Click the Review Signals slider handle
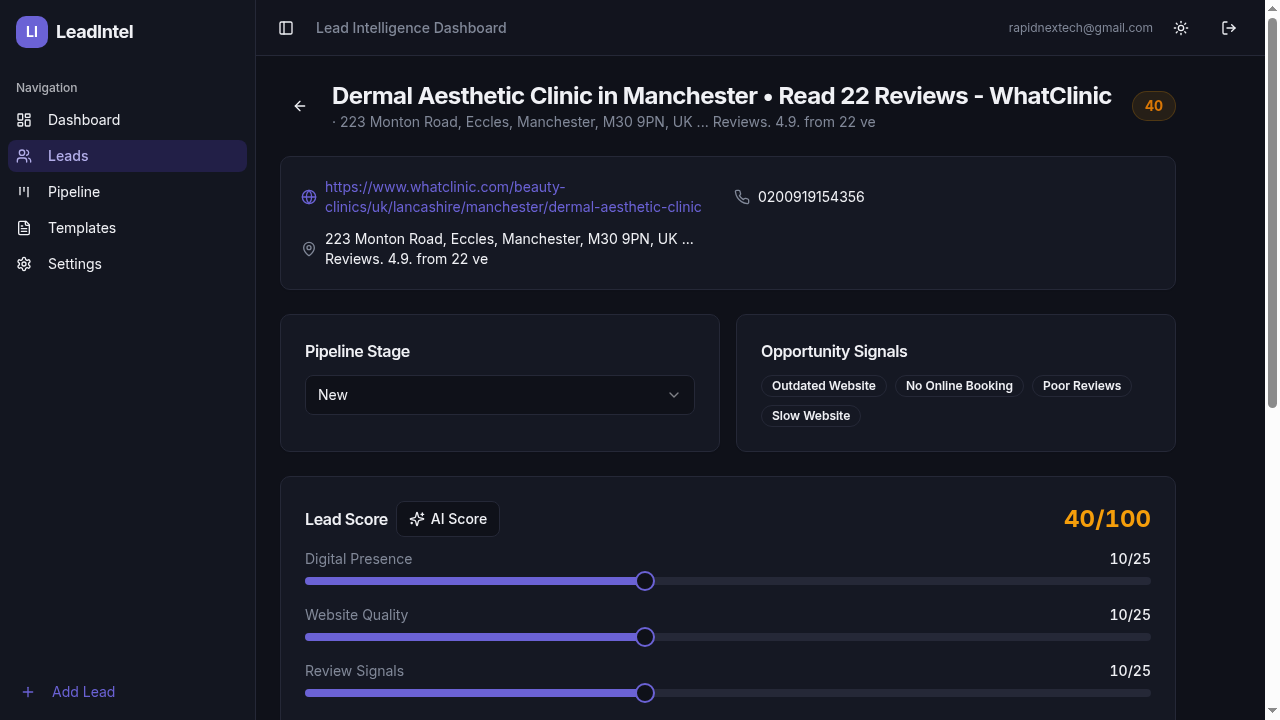1280x720 pixels. coord(645,693)
